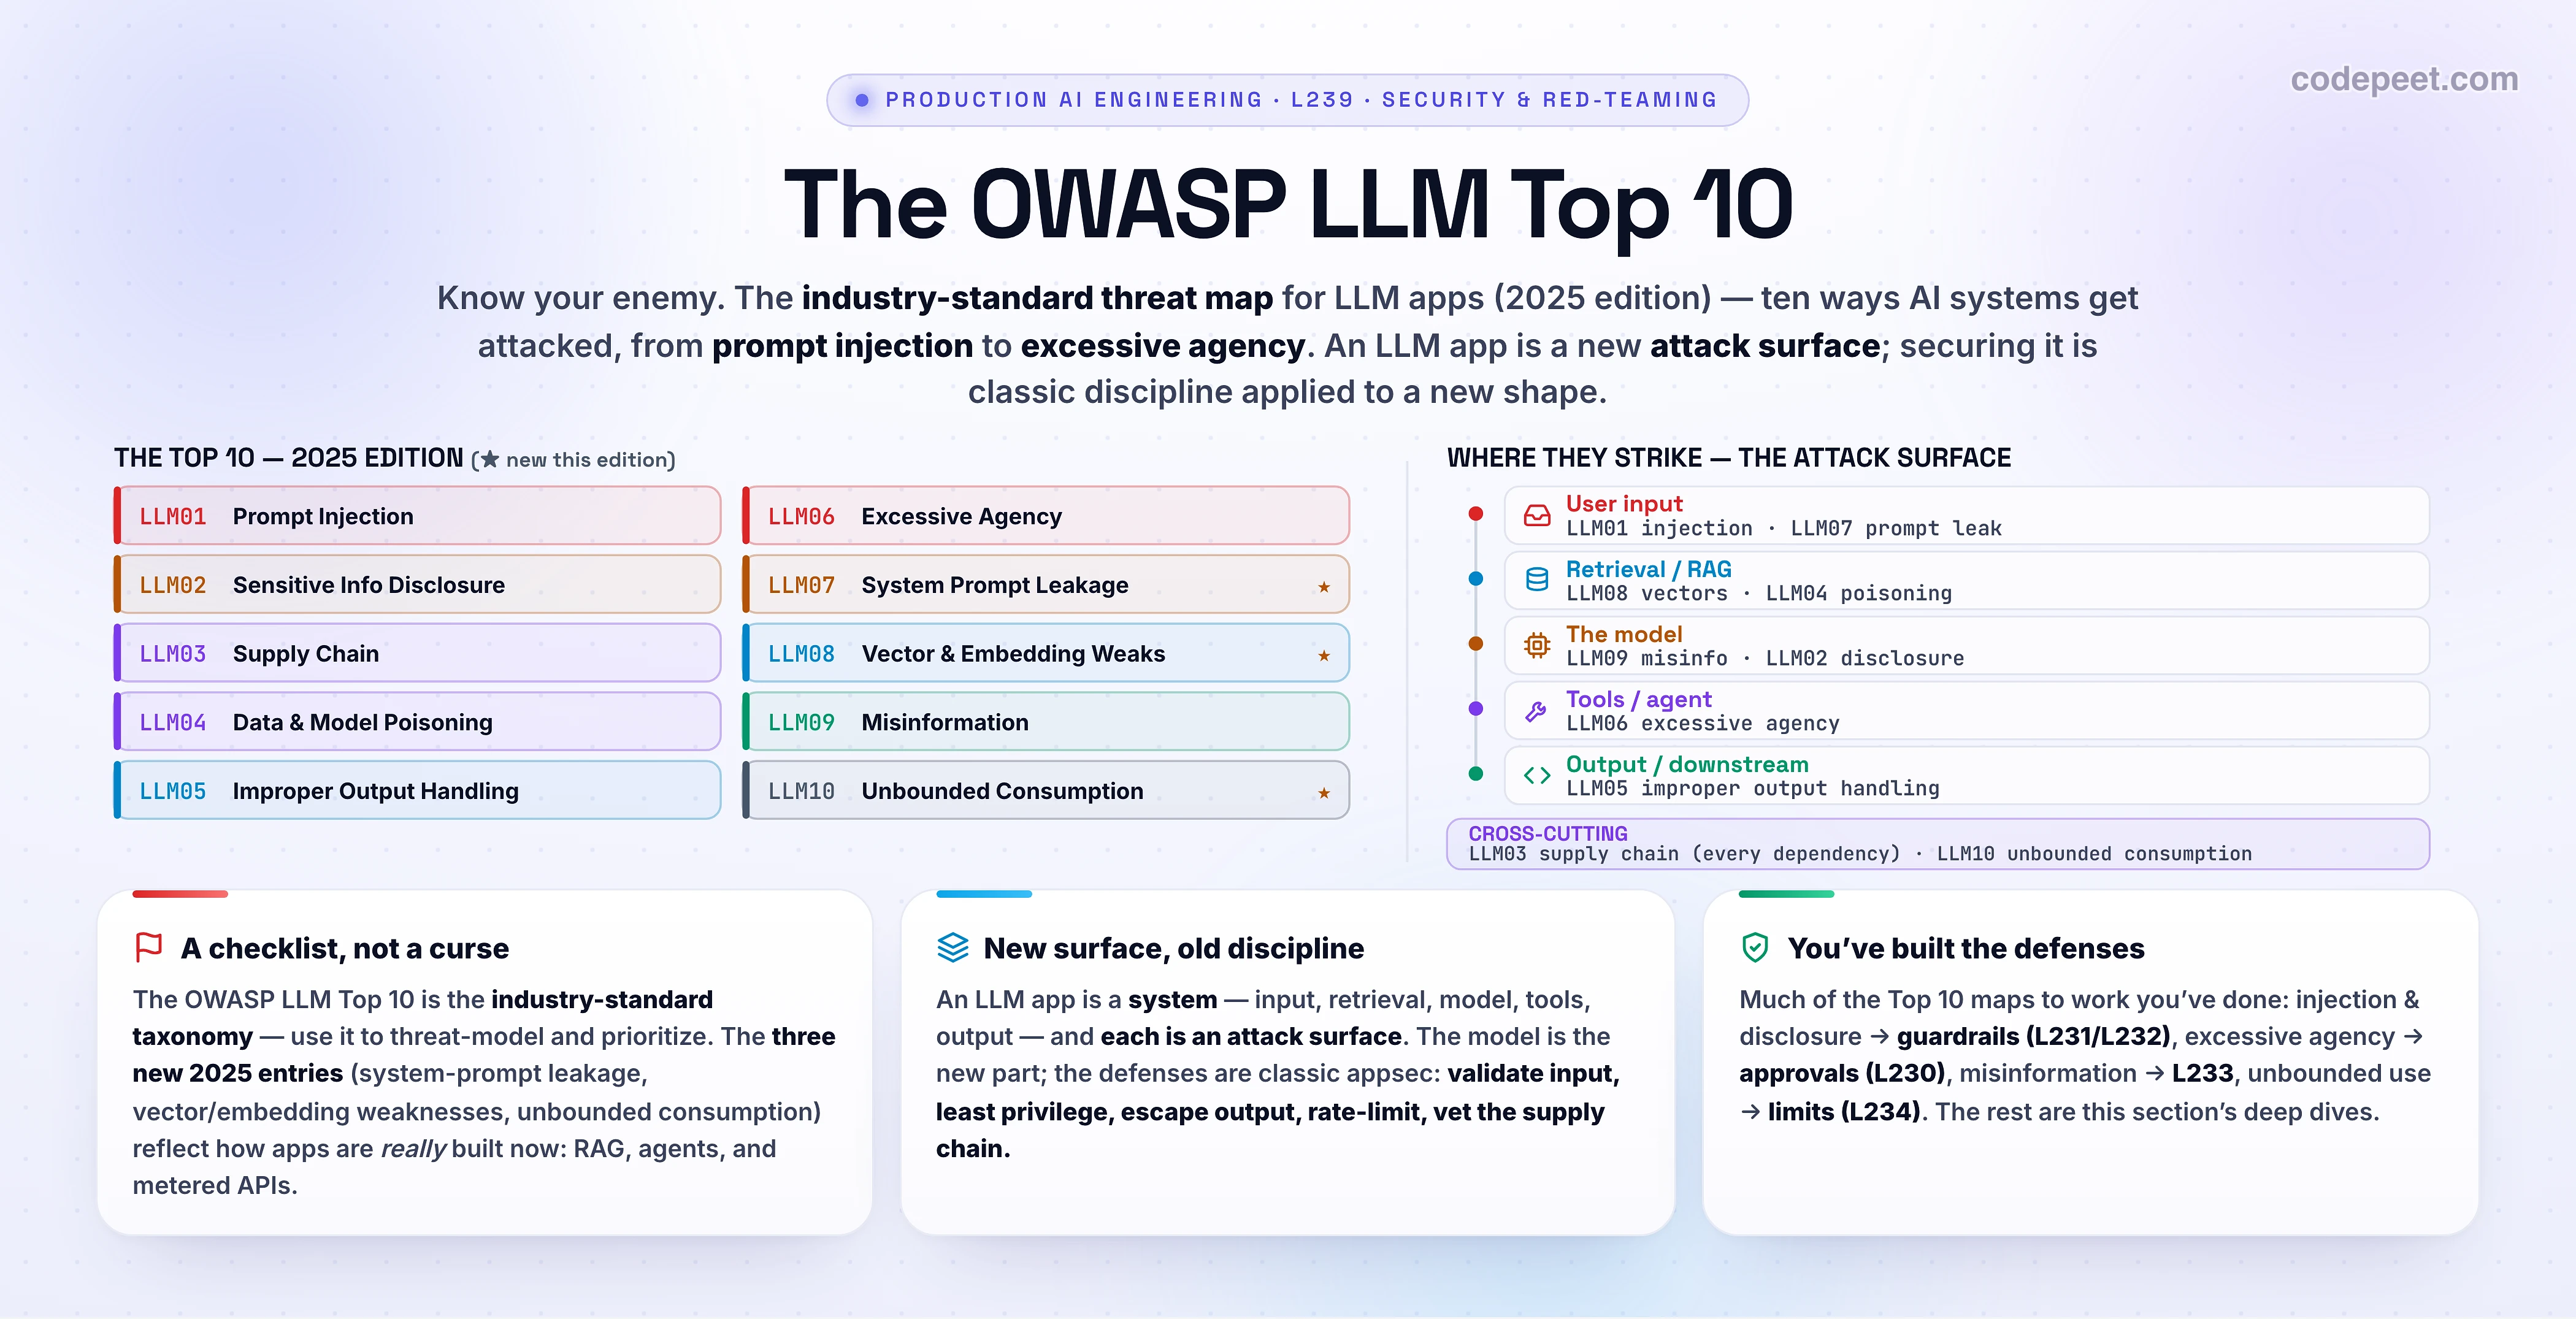Screen dimensions: 2576x1319
Task: Select the LLM04 Data & Model Poisoning item
Action: (x=417, y=722)
